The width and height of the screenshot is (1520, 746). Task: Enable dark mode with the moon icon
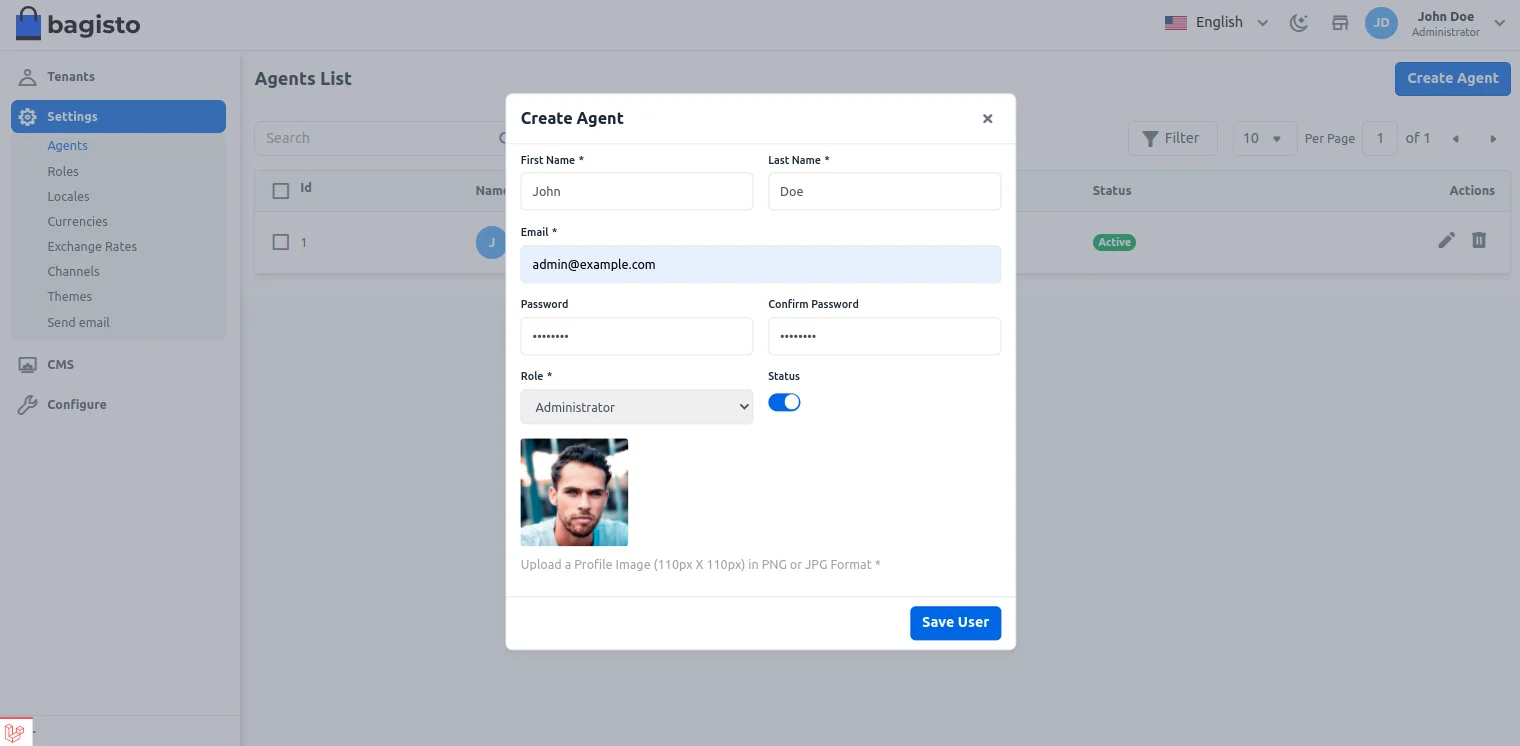[1298, 22]
